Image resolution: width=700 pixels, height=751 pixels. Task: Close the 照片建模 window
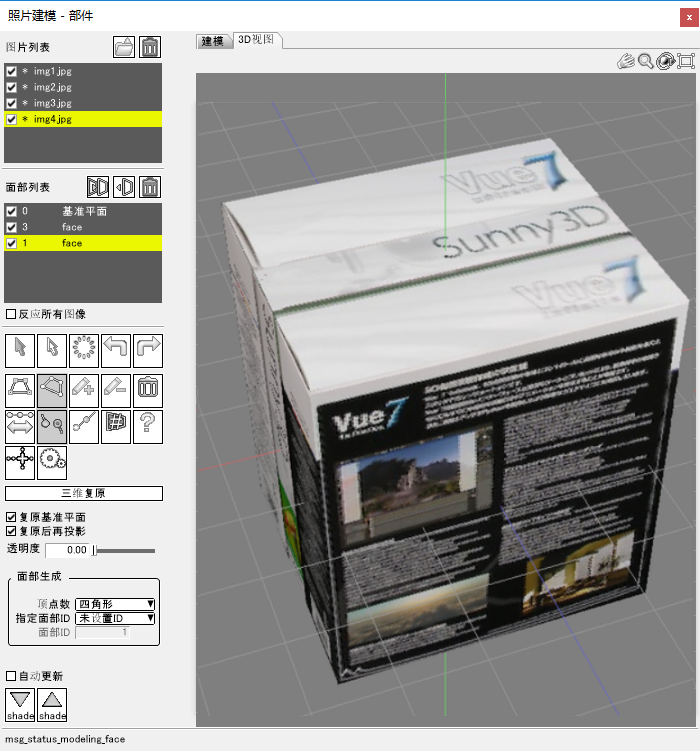pyautogui.click(x=689, y=18)
